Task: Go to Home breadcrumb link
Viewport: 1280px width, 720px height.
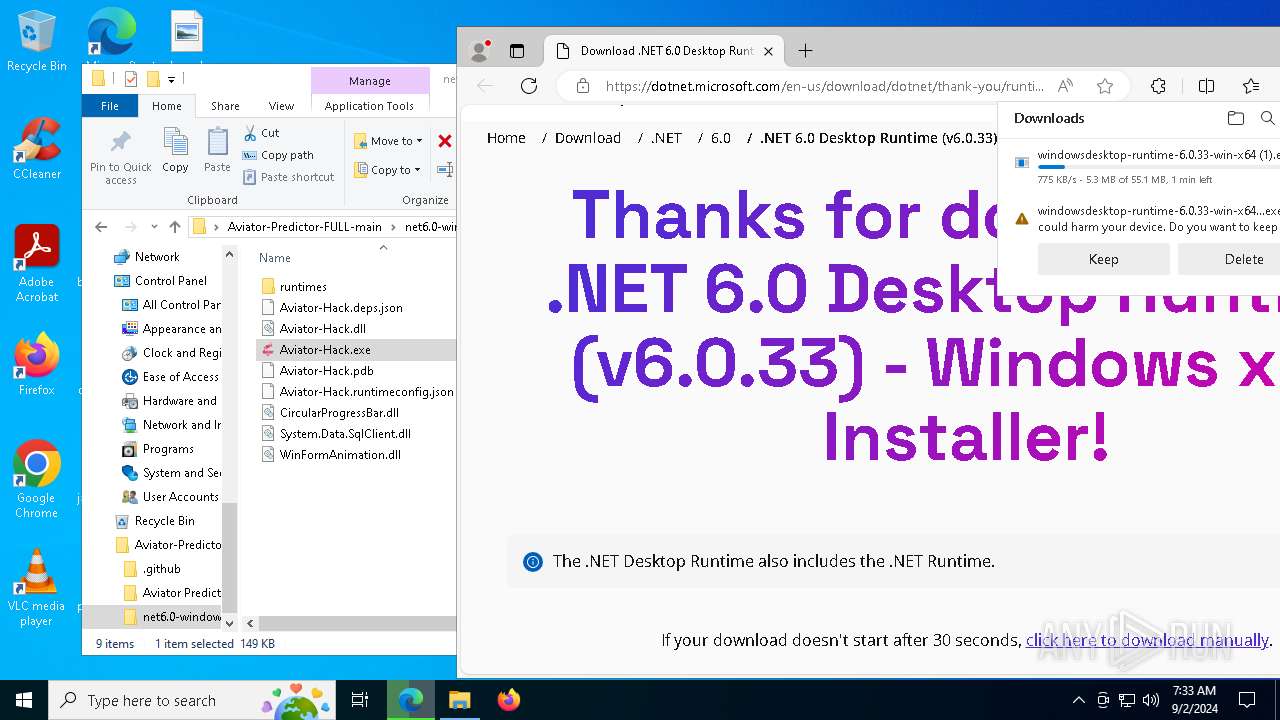Action: pos(506,138)
